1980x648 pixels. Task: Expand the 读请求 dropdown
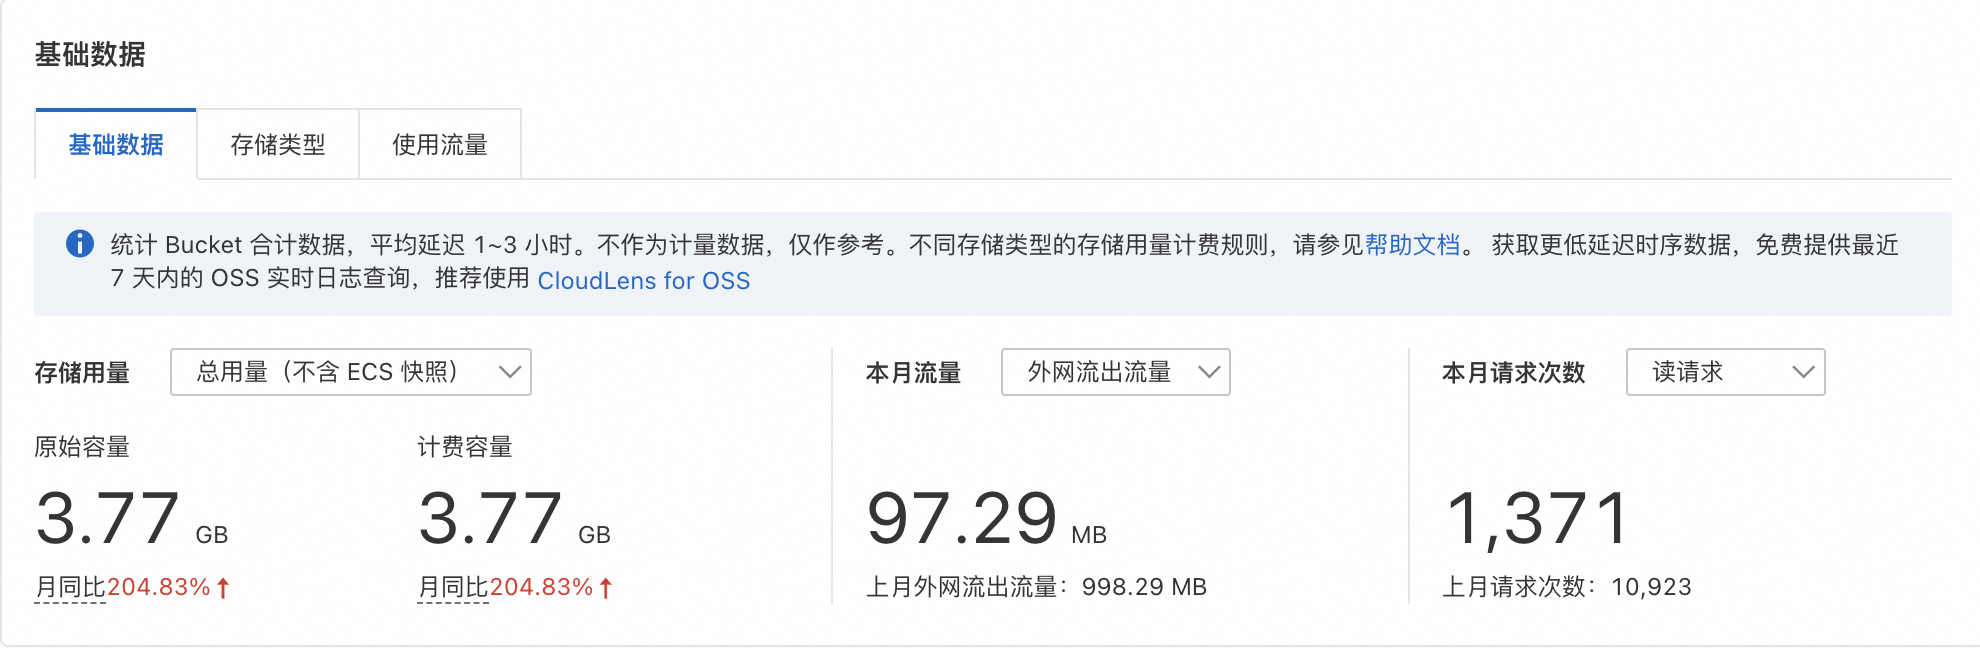point(1725,372)
